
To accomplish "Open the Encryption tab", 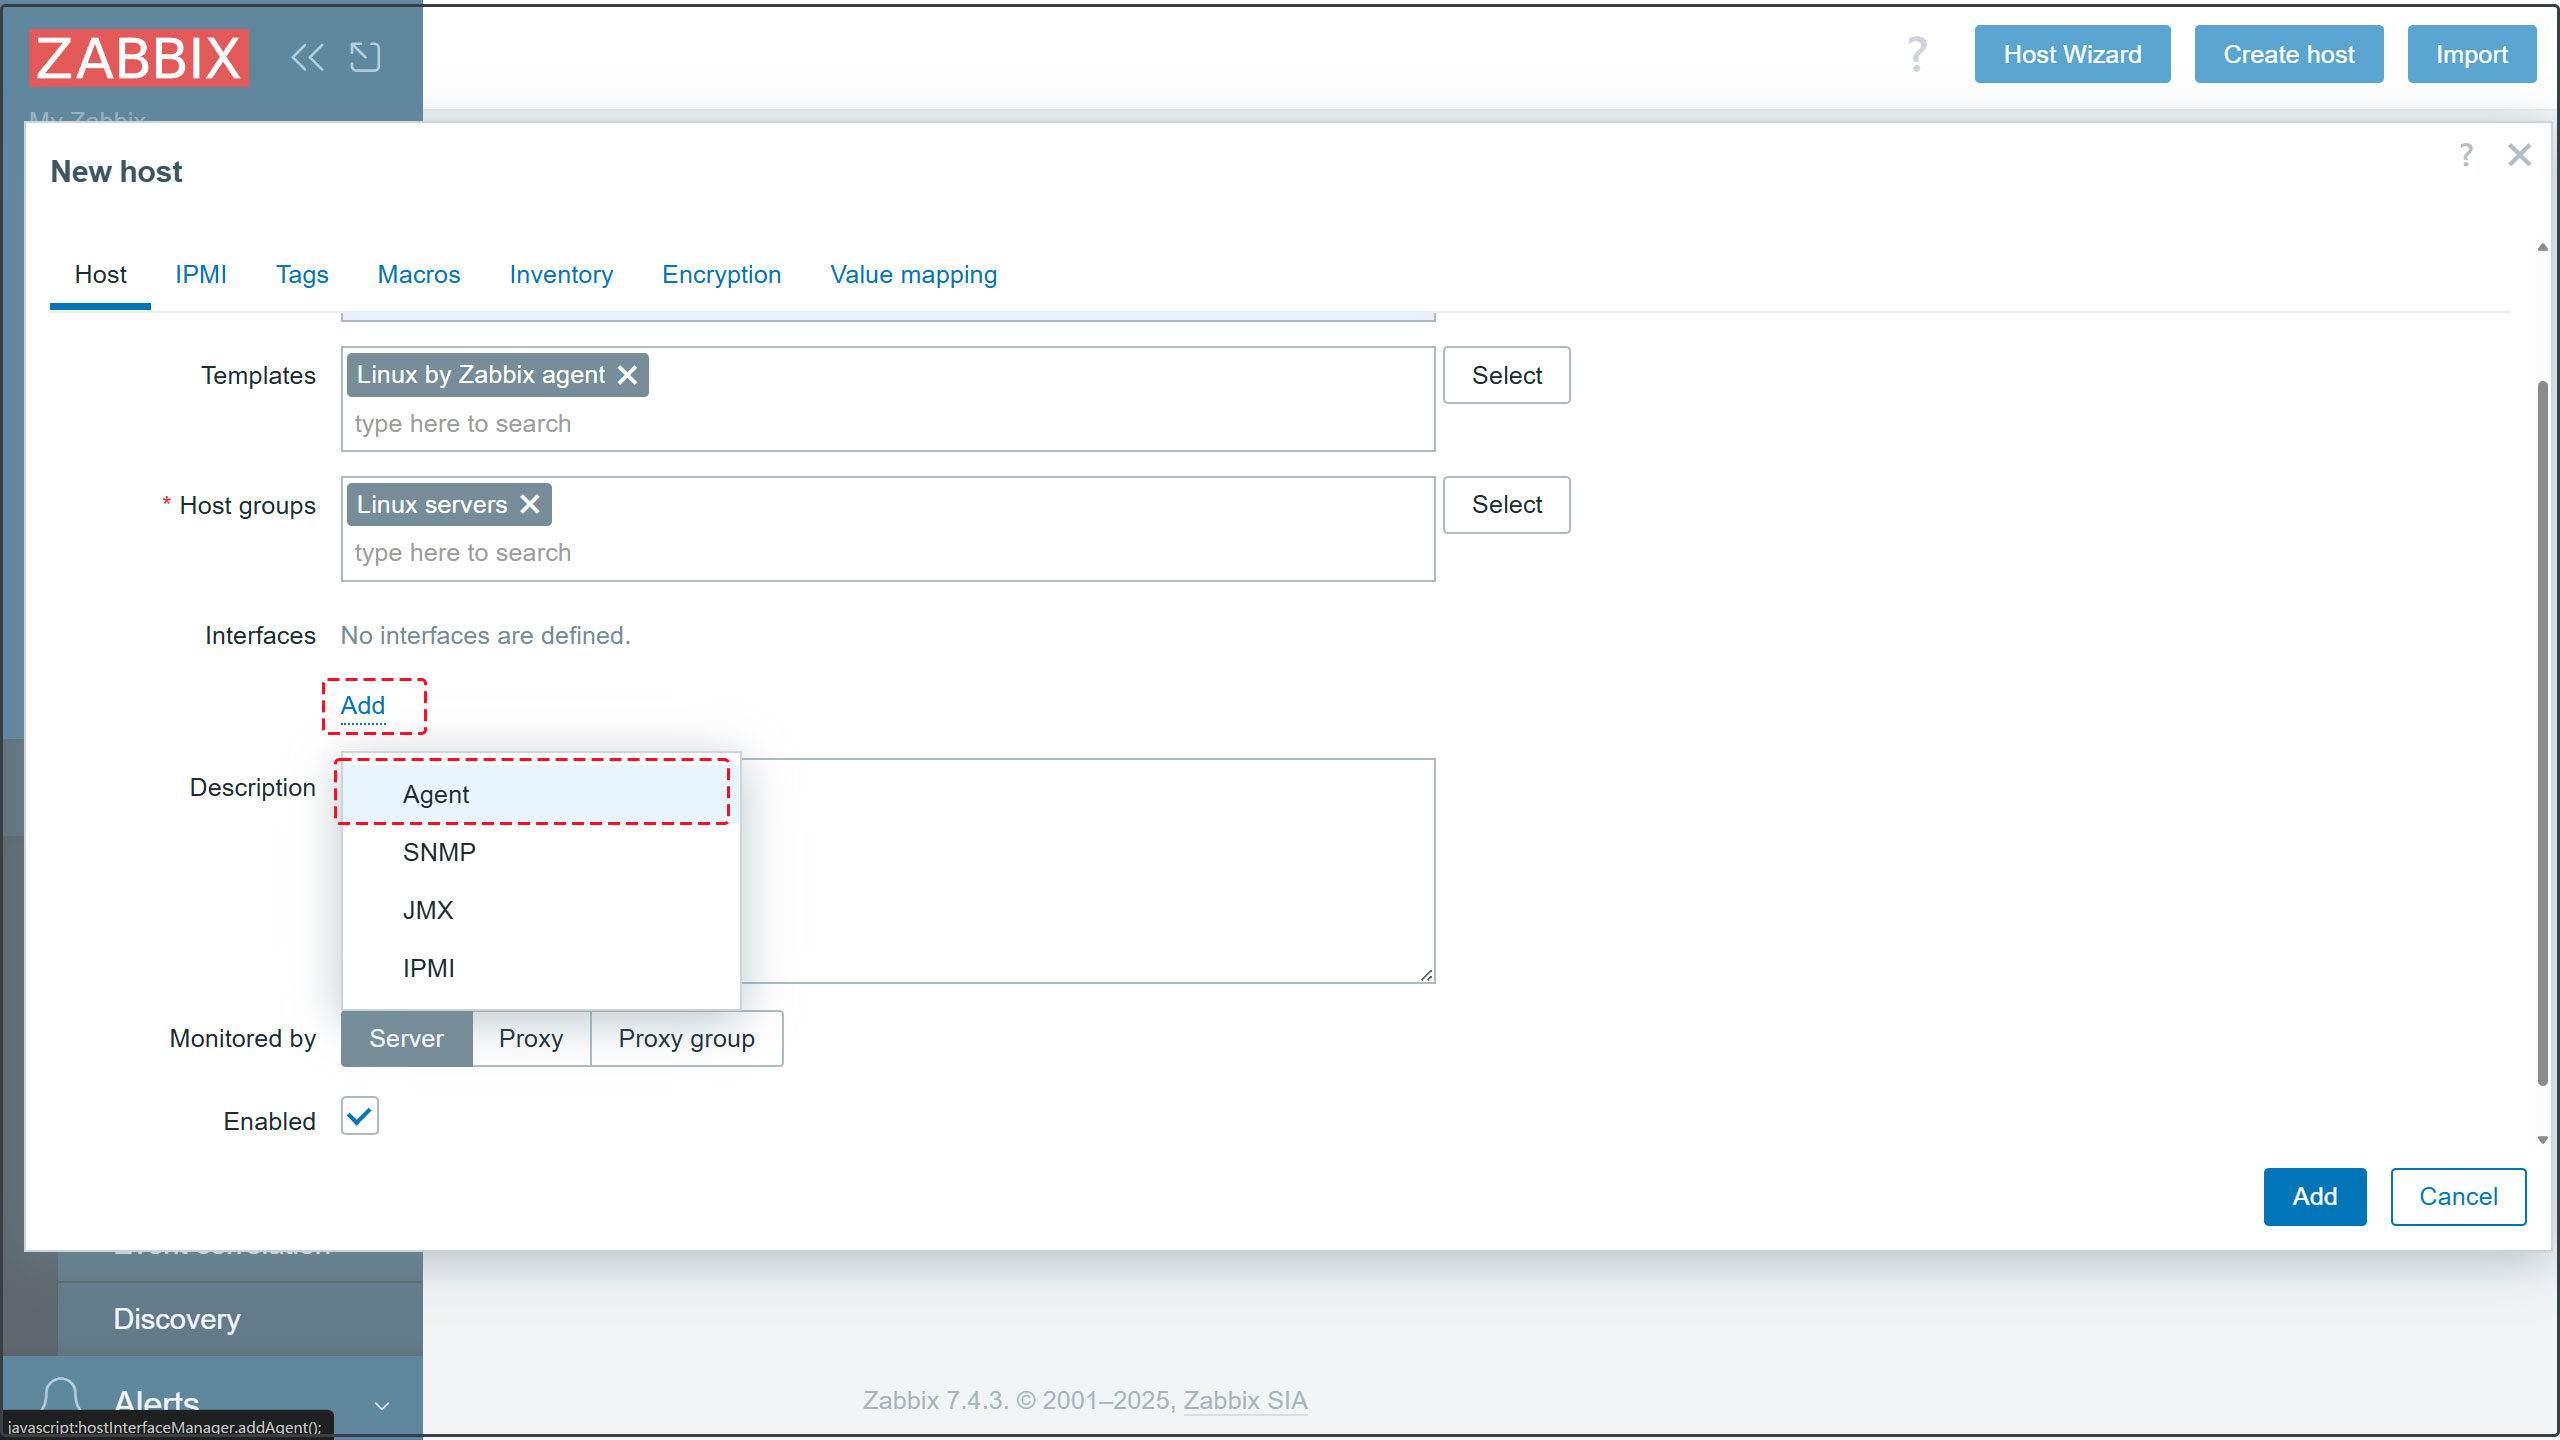I will pos(721,275).
